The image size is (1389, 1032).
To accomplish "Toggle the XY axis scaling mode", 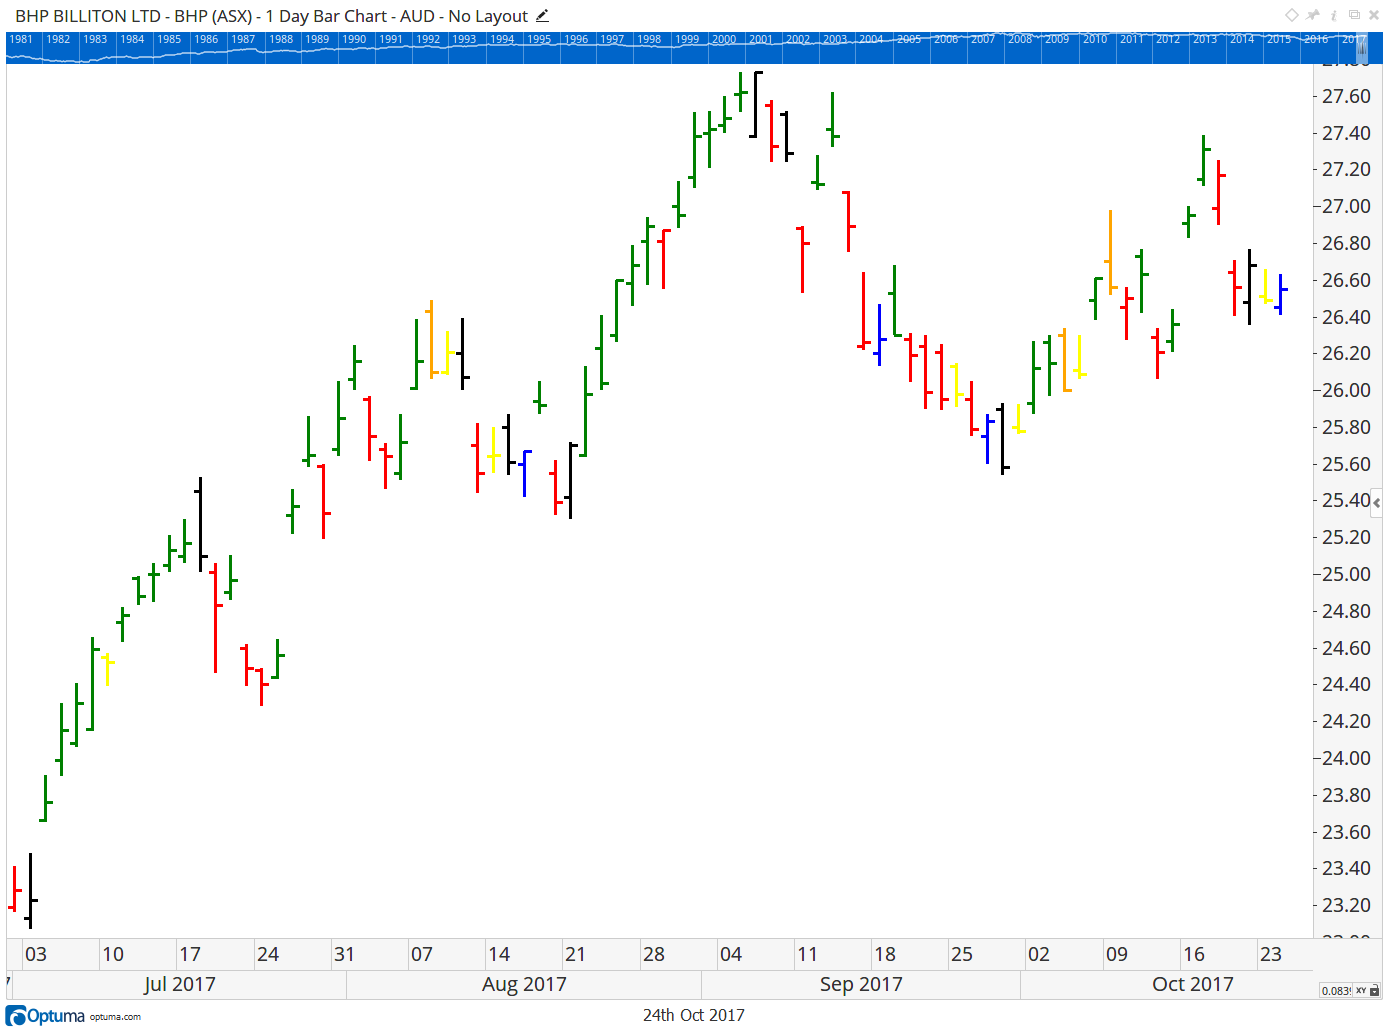I will pyautogui.click(x=1361, y=990).
